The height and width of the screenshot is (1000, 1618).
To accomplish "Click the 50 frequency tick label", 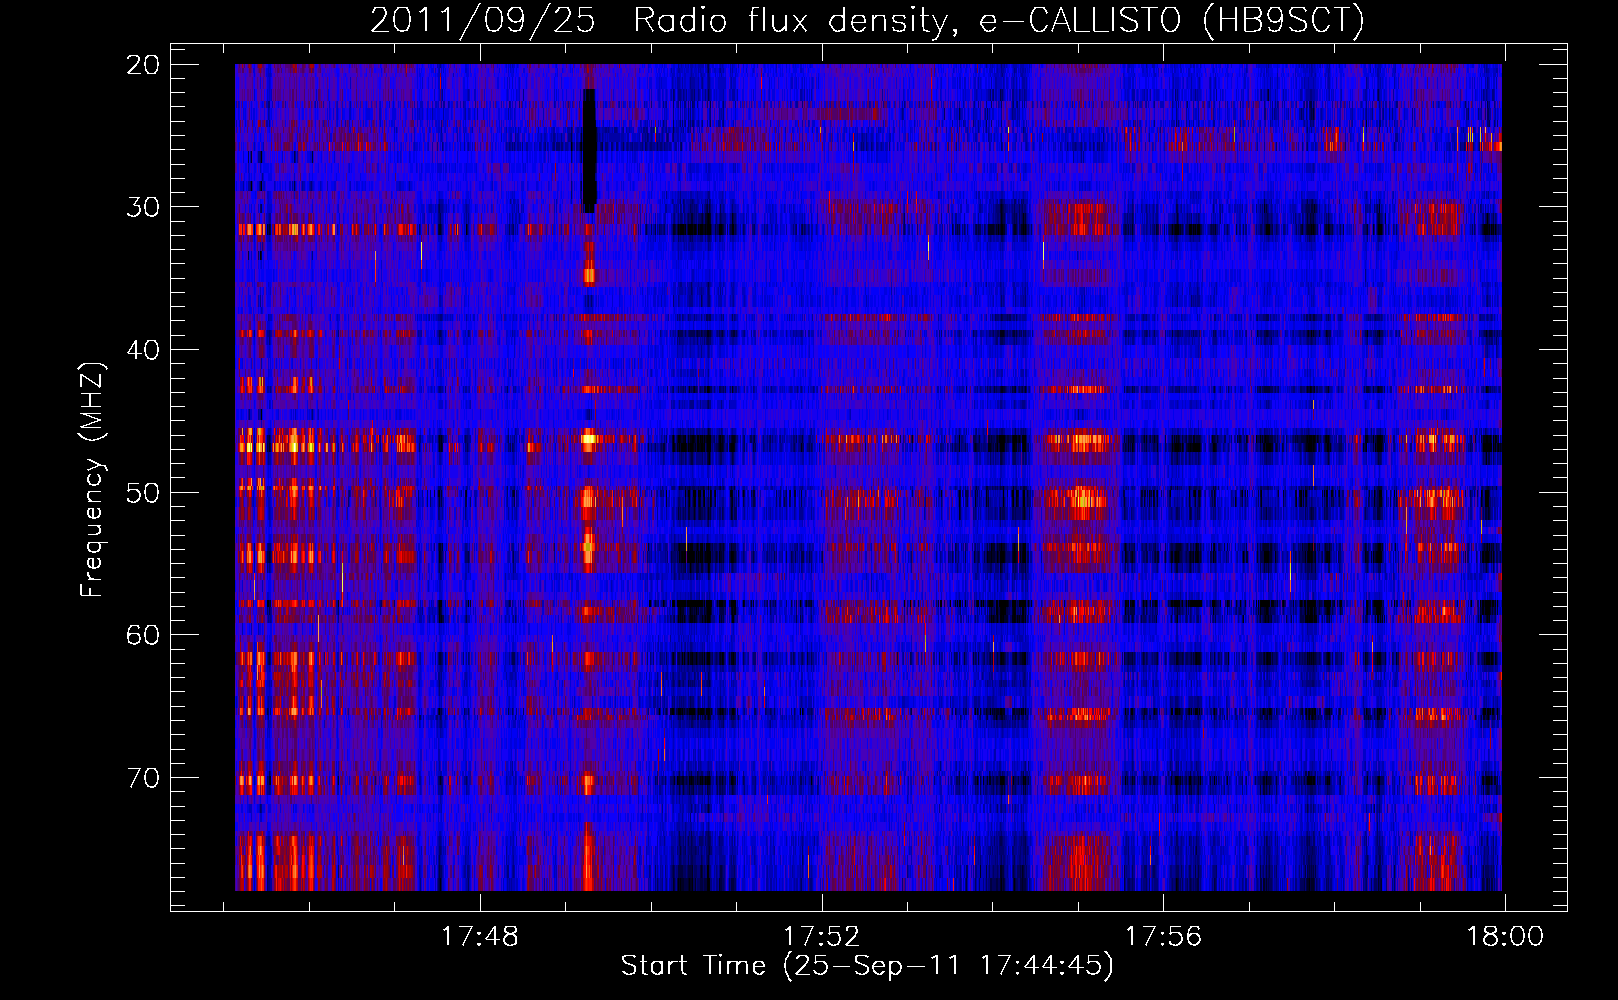I will tap(144, 492).
